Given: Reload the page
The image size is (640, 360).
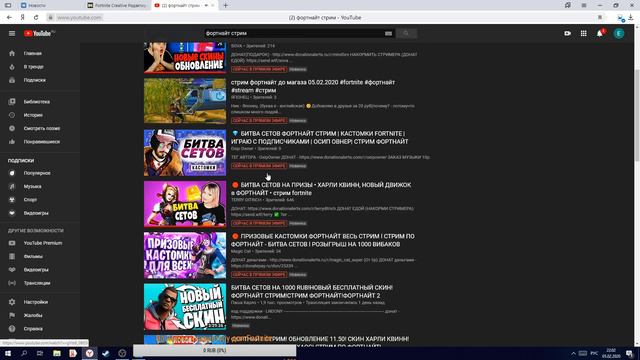Looking at the screenshot, I should click(x=36, y=18).
